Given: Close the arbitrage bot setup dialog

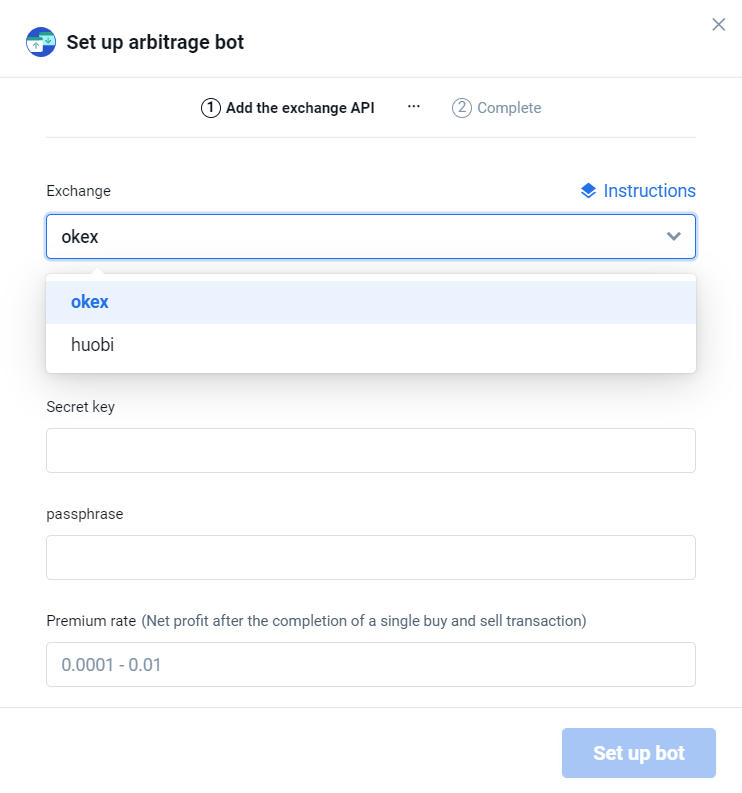Looking at the screenshot, I should 718,25.
